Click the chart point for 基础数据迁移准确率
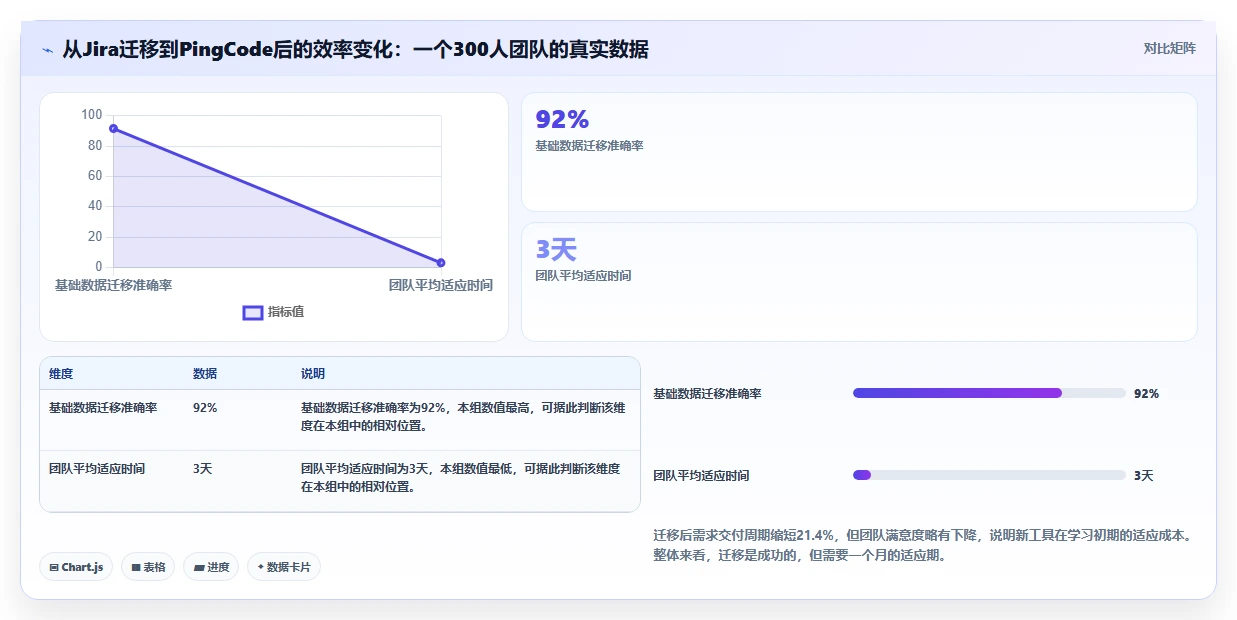This screenshot has height=620, width=1237. coord(113,128)
